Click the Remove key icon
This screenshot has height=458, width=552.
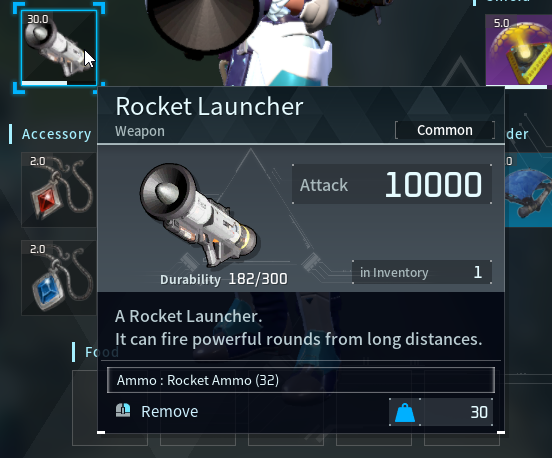123,410
